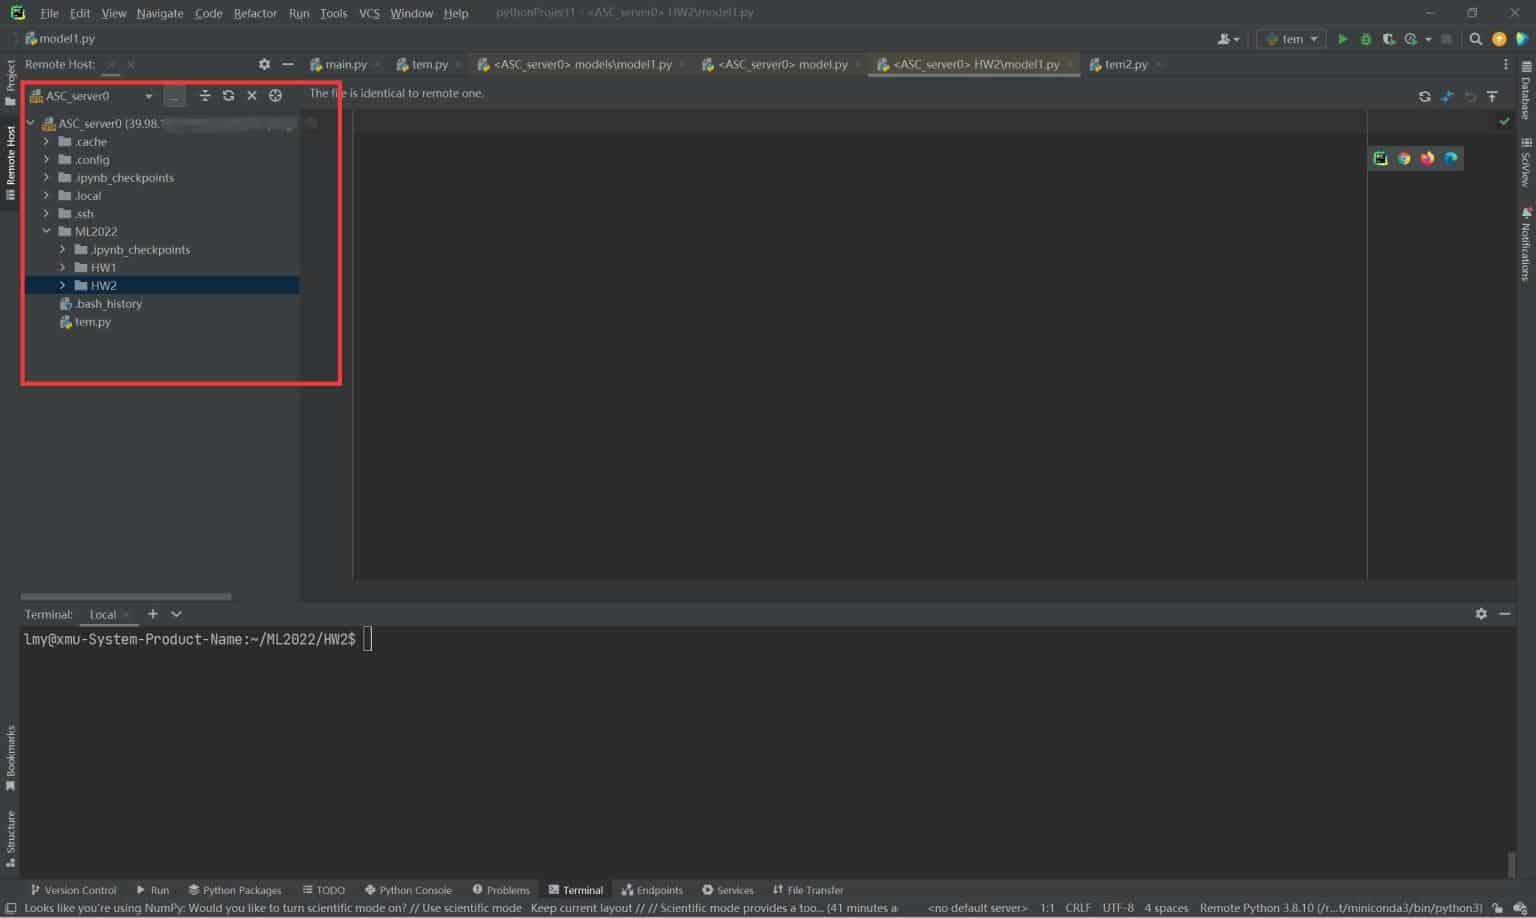This screenshot has height=918, width=1536.
Task: Open preview in Edge browser icon
Action: tap(1450, 158)
